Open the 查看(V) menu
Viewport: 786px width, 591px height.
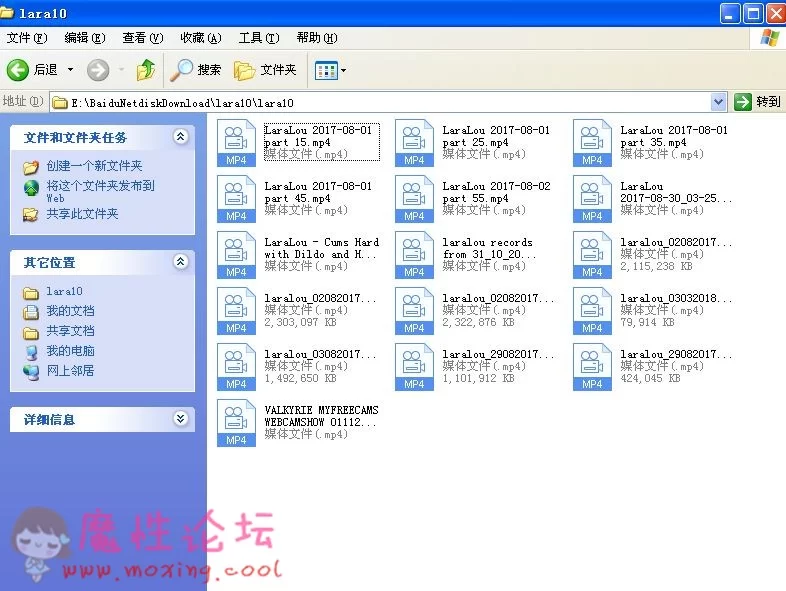click(143, 38)
